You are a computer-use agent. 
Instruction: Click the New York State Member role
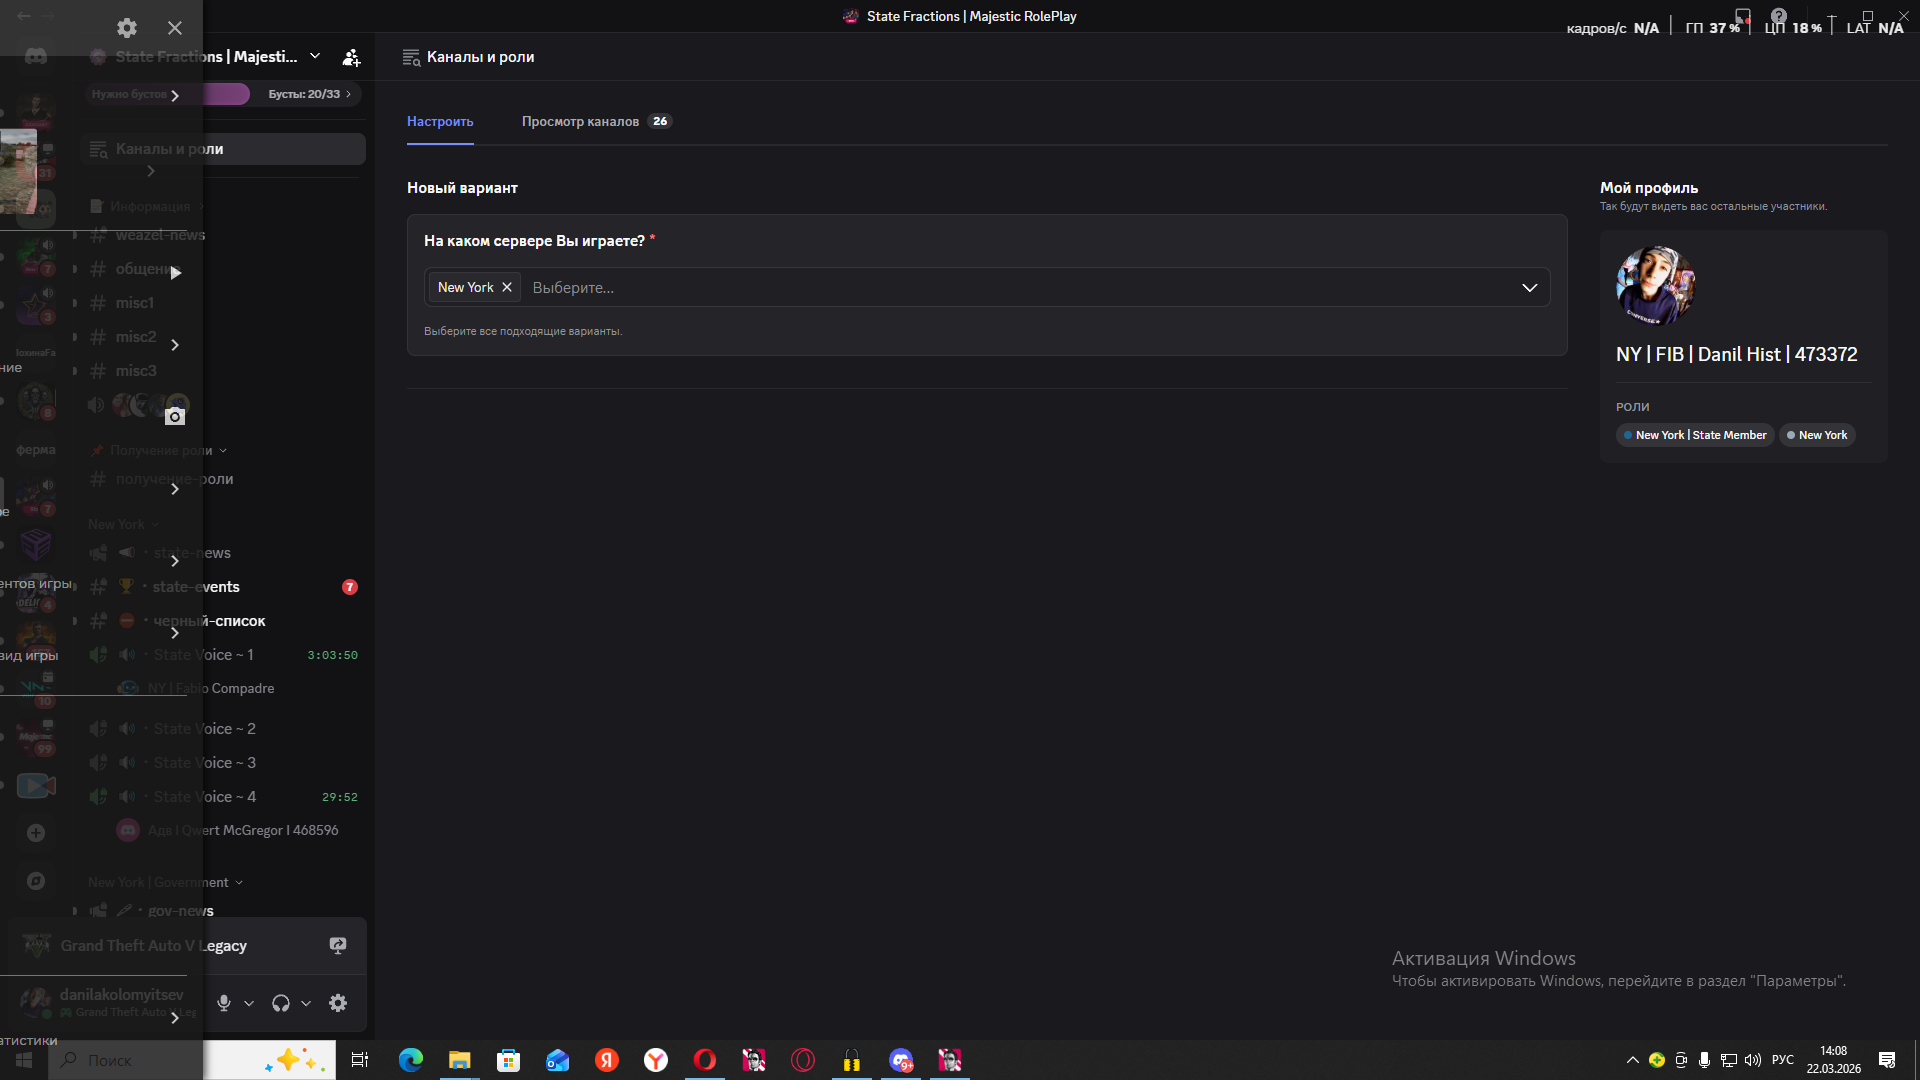coord(1695,435)
